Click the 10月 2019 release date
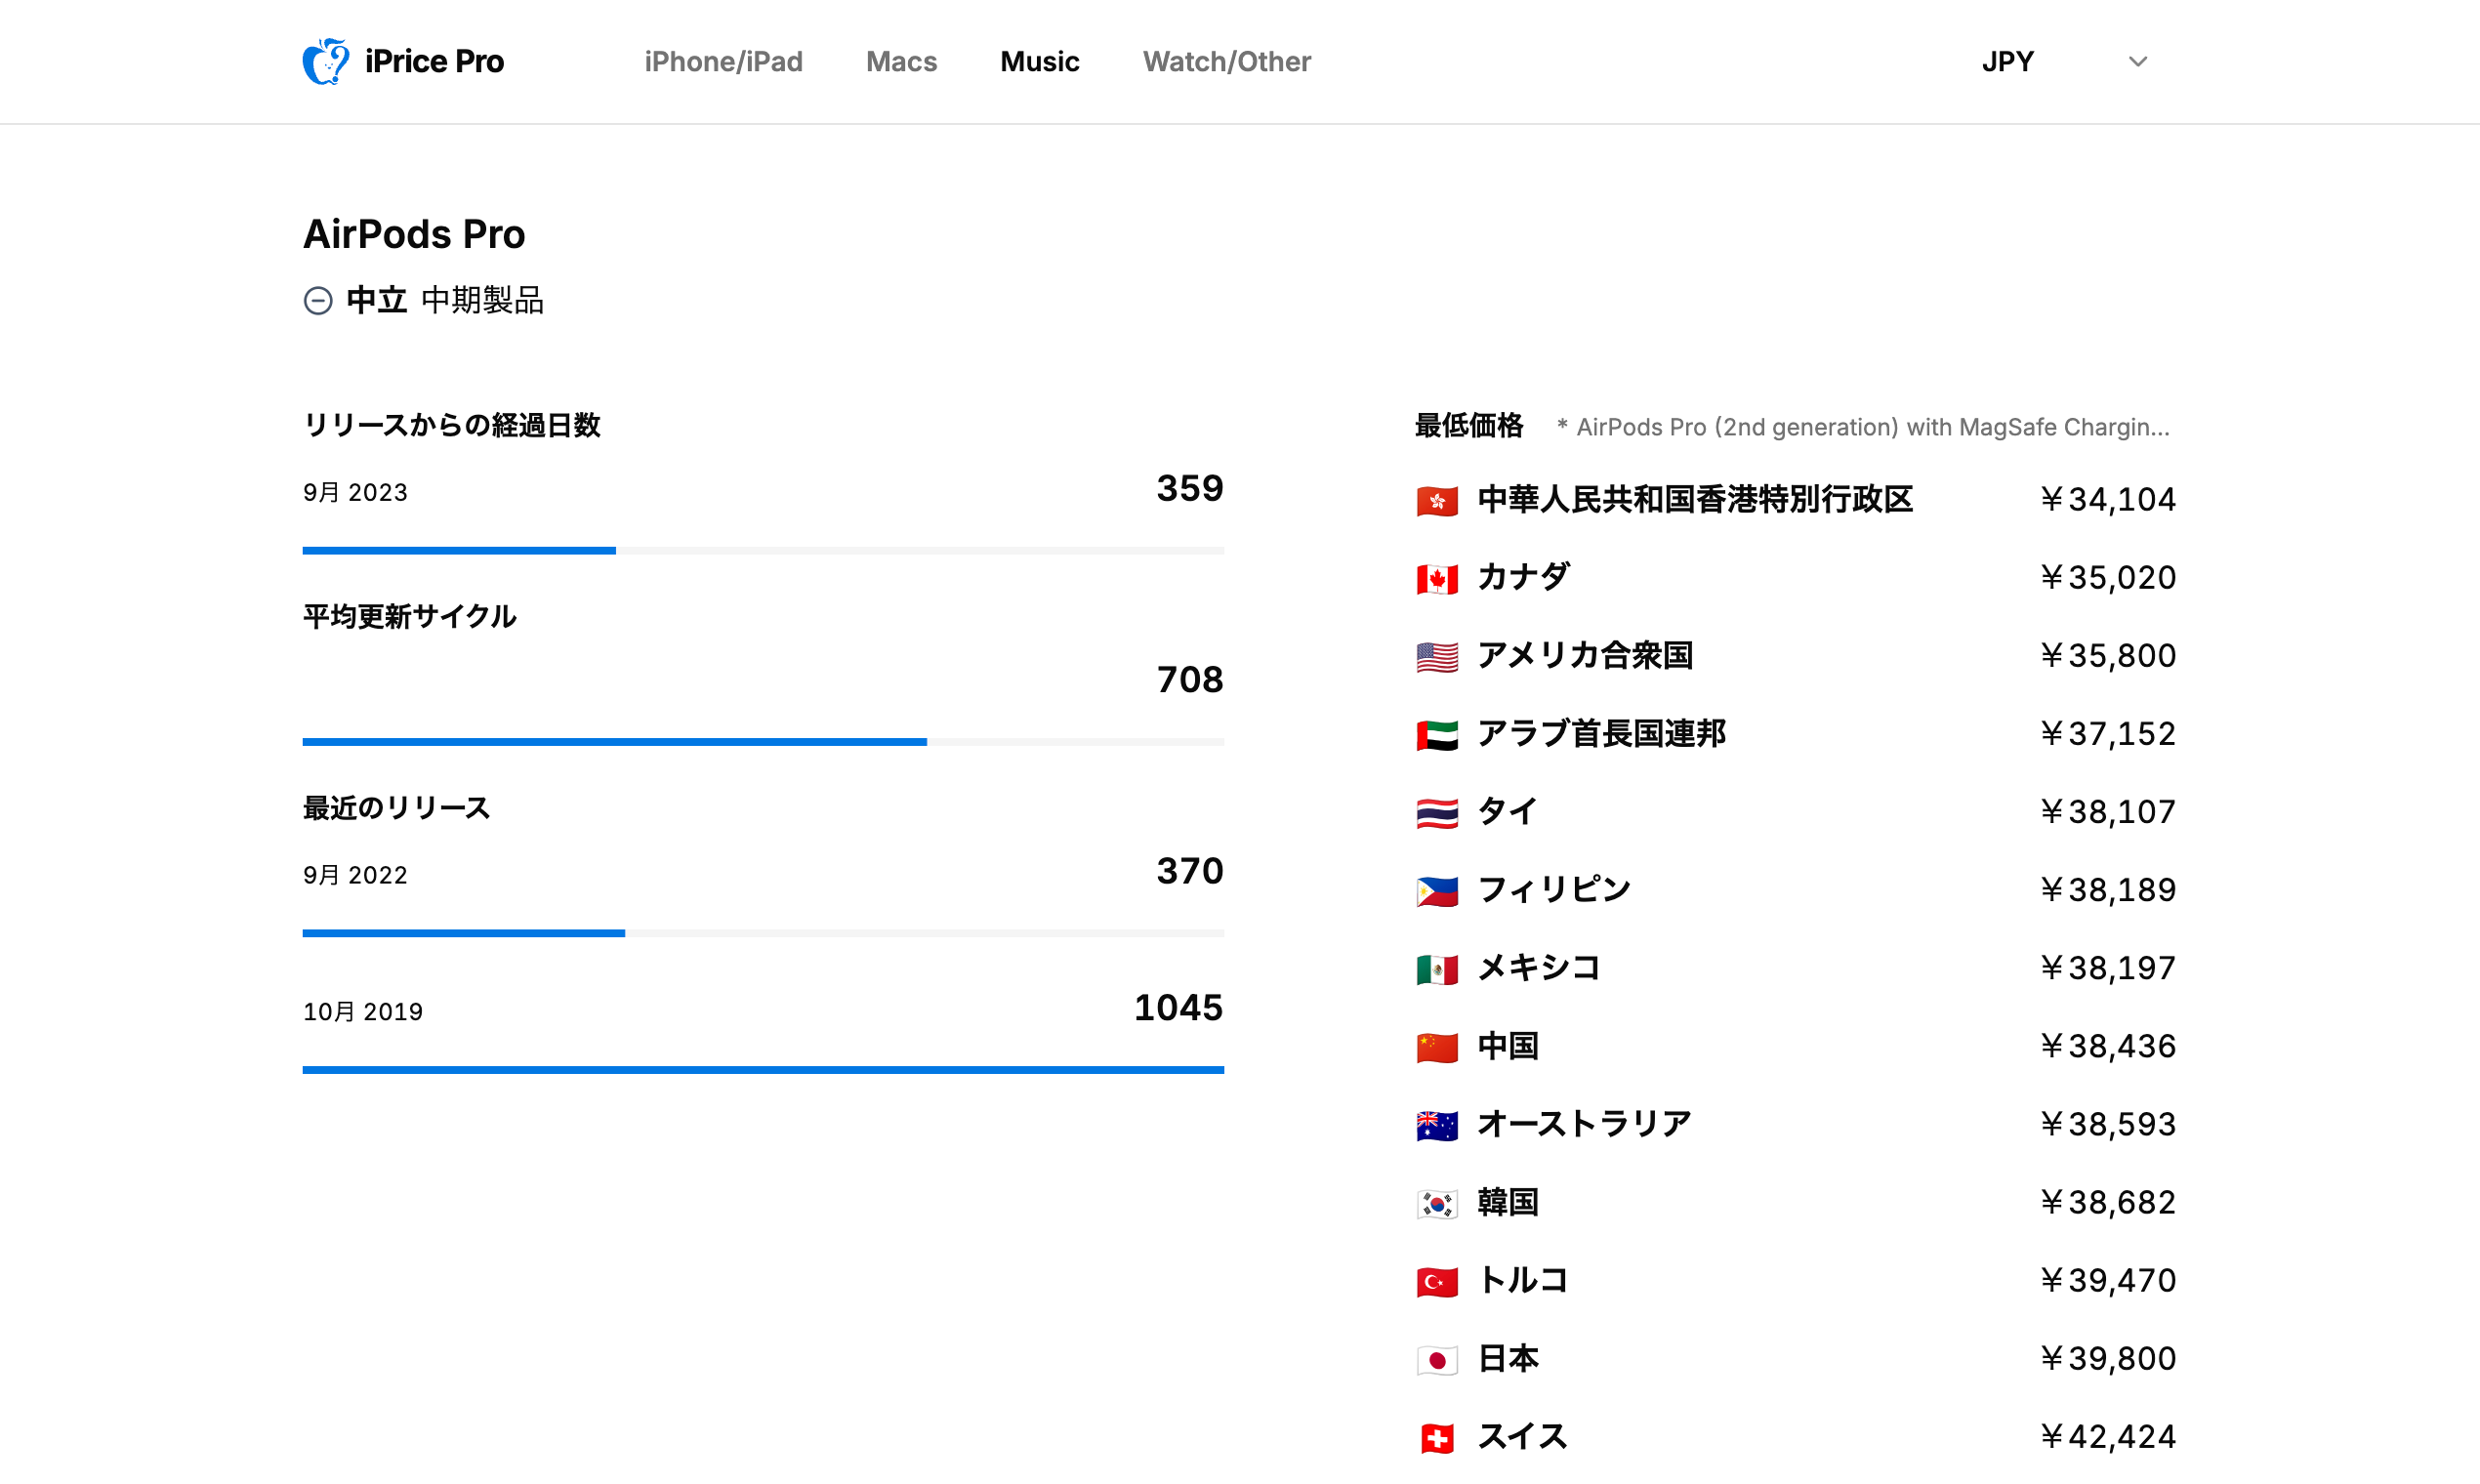 coord(363,1011)
